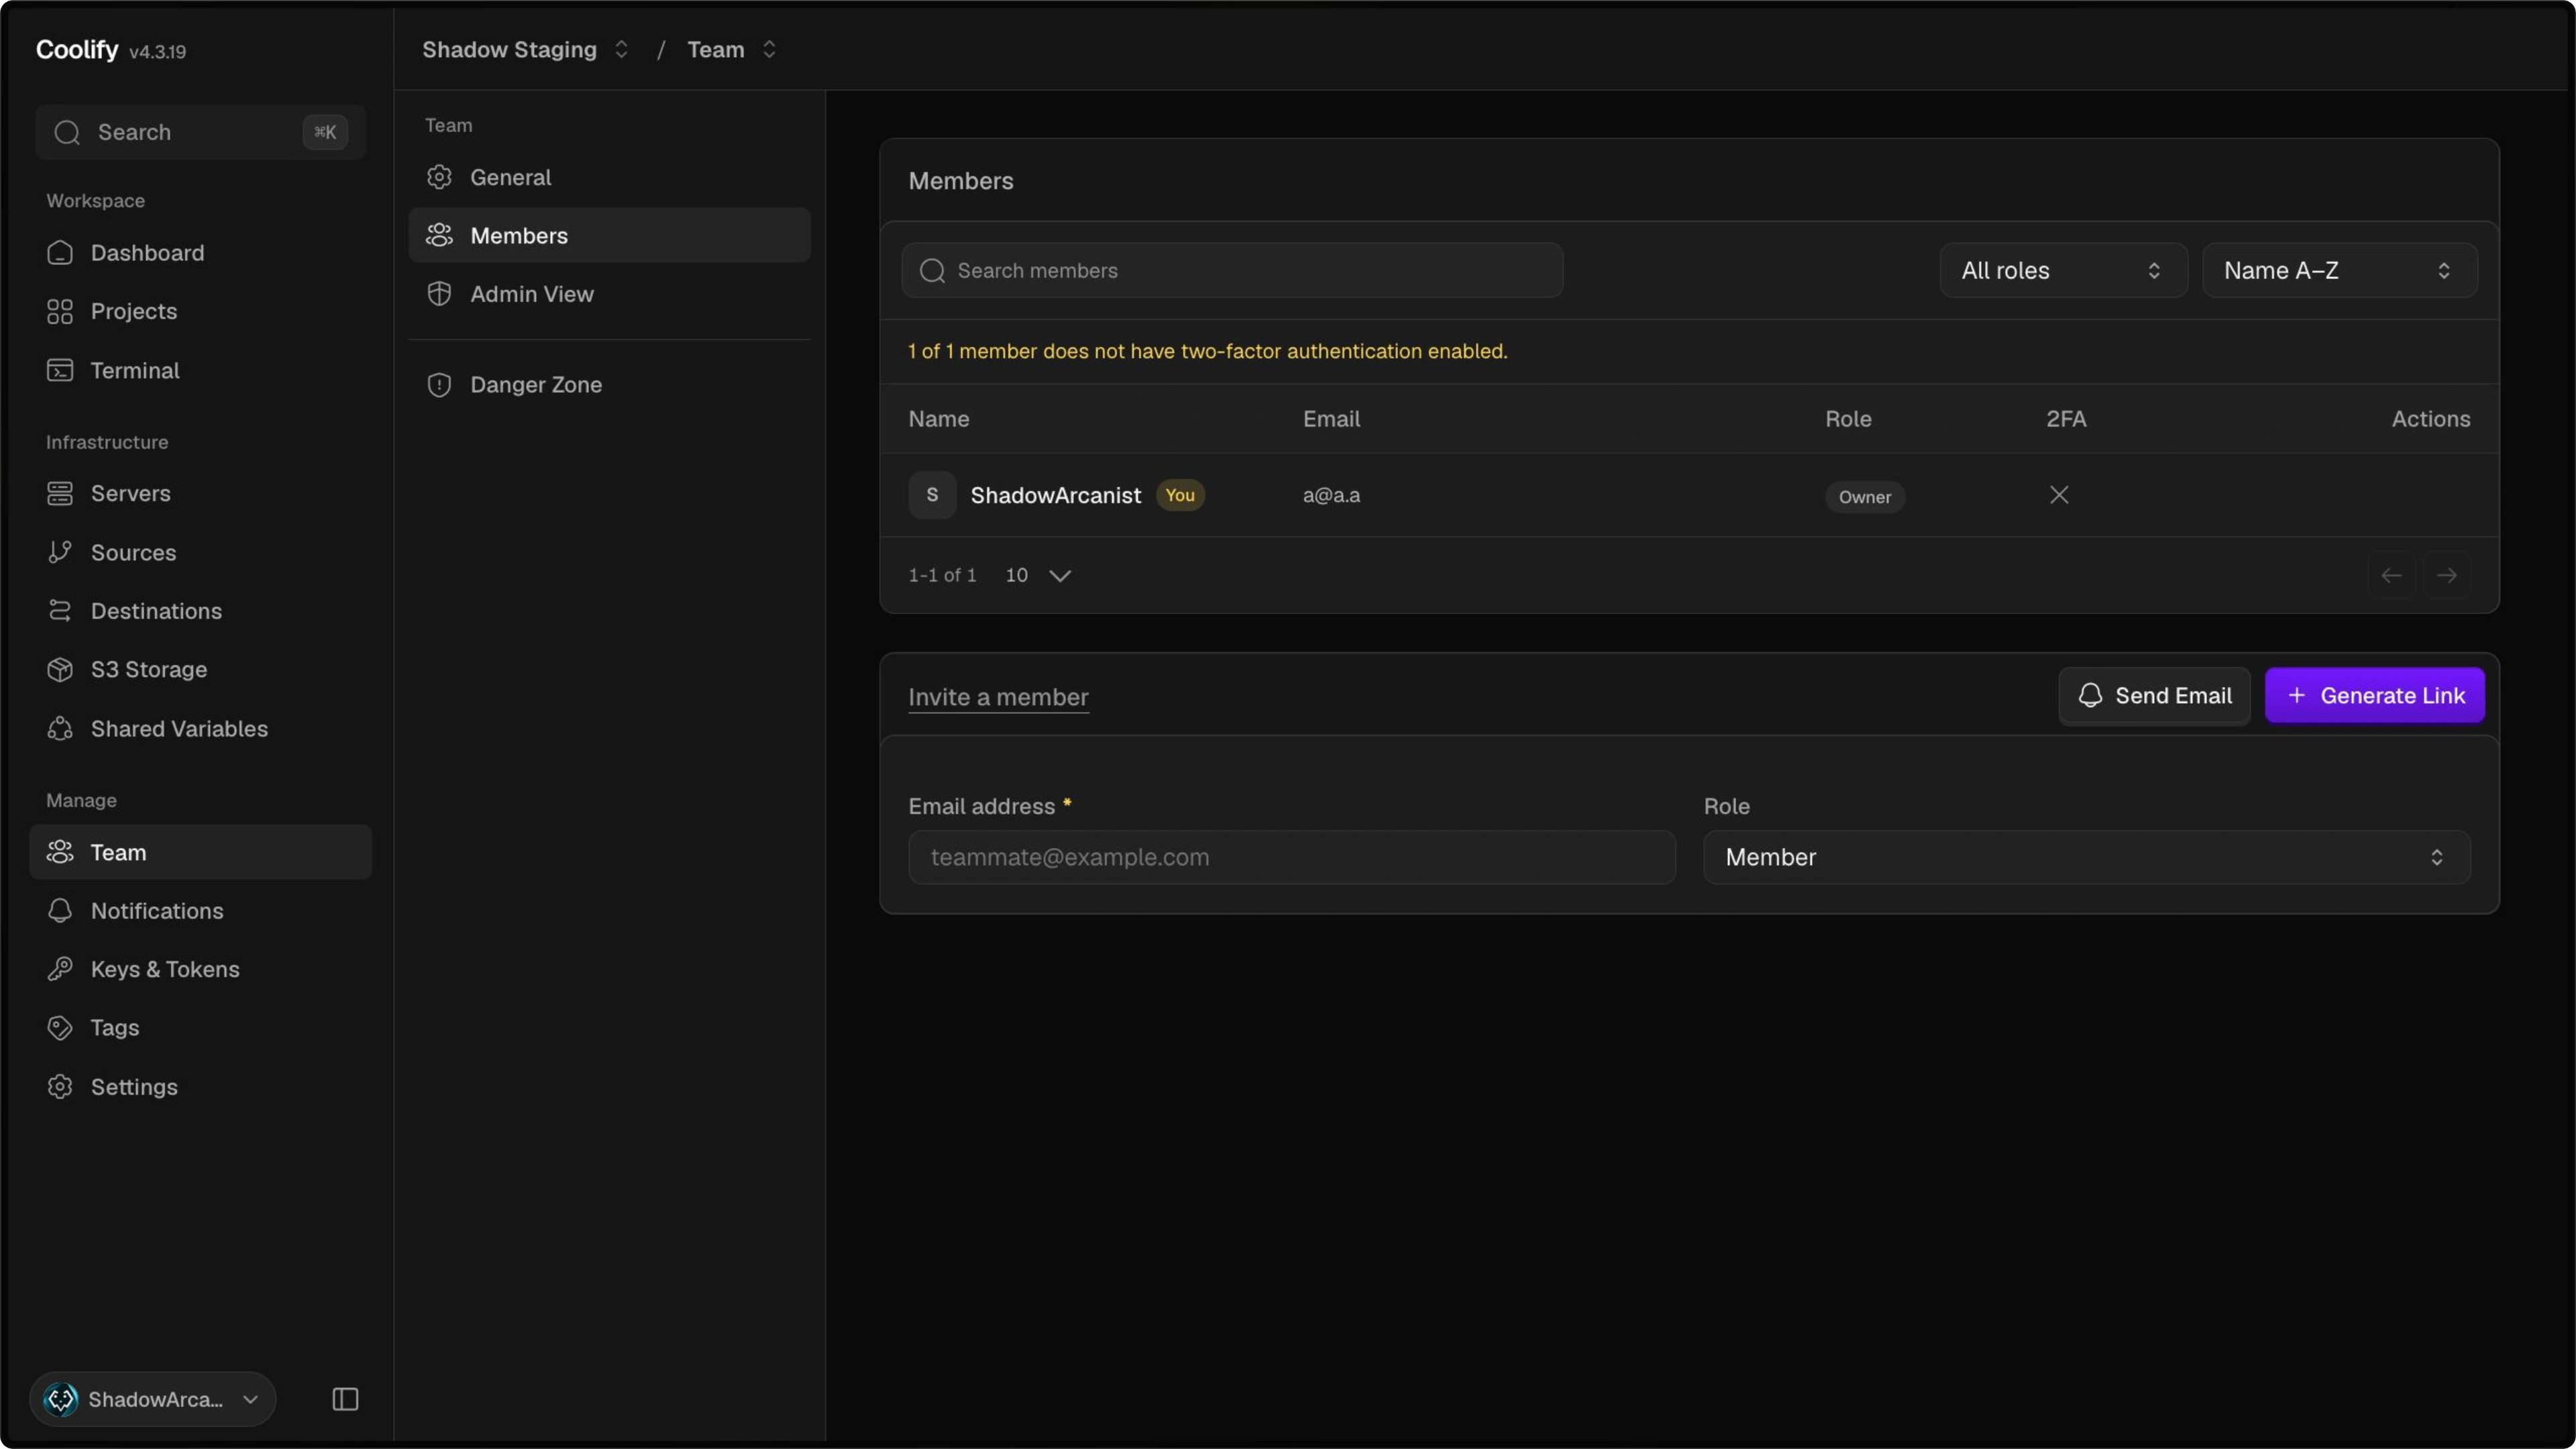Viewport: 2576px width, 1449px height.
Task: Focus the Email address input field
Action: [1292, 857]
